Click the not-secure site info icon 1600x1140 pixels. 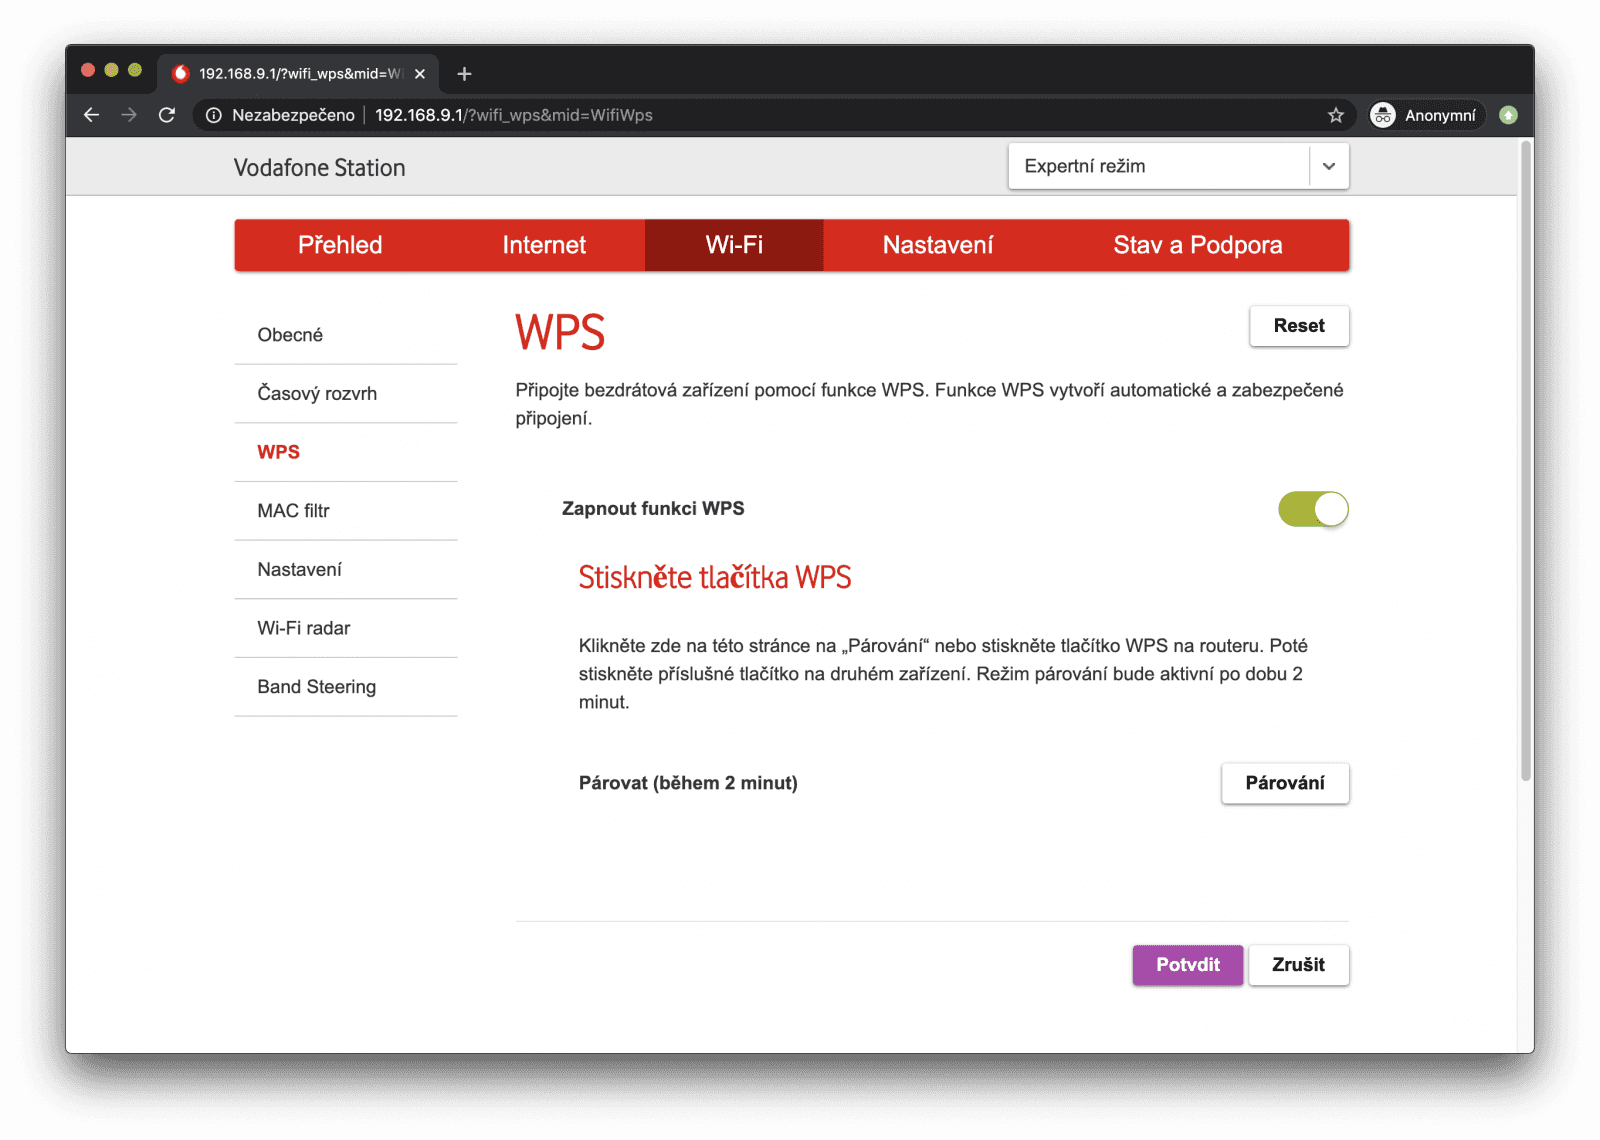(214, 115)
